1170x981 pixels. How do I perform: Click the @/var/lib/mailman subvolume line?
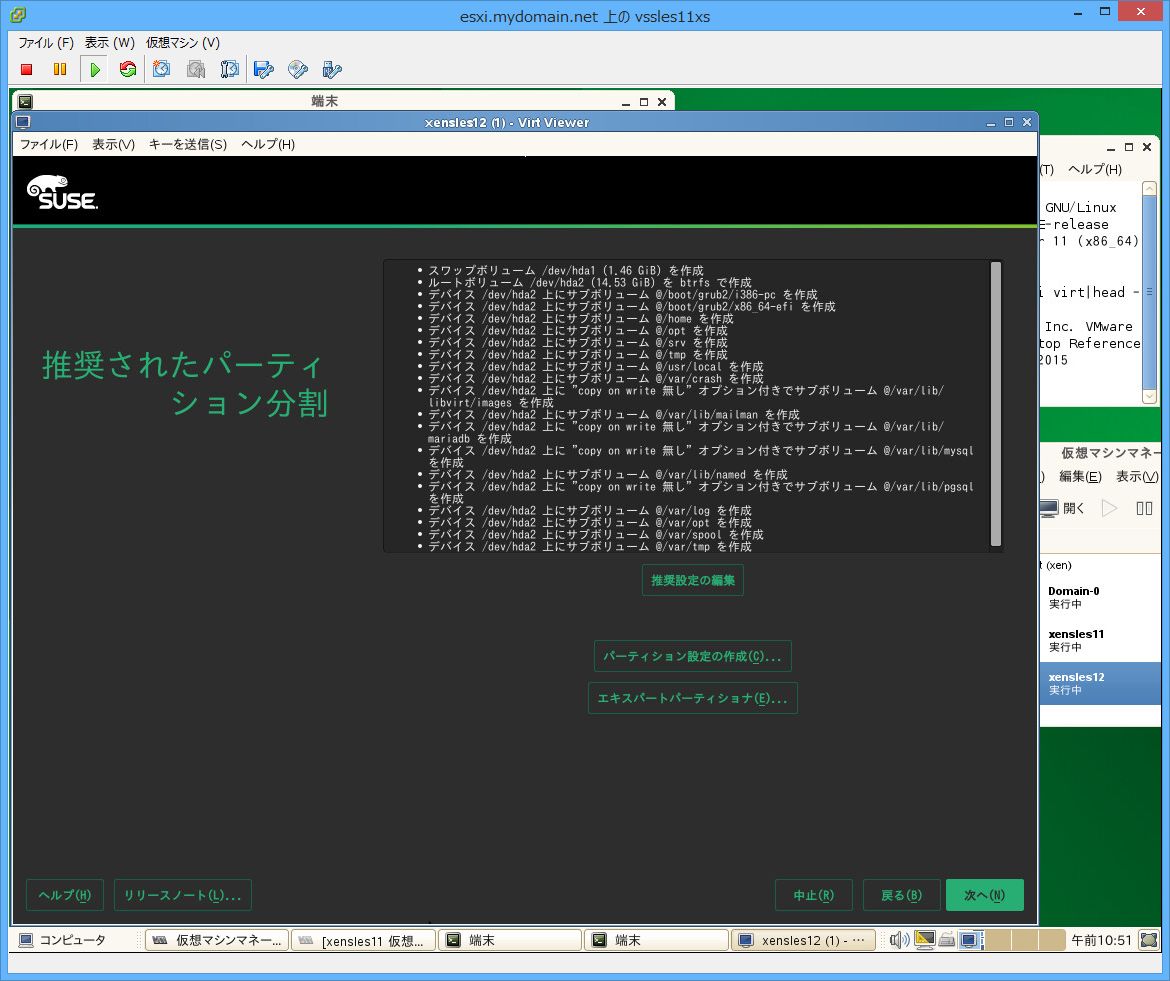(x=613, y=414)
